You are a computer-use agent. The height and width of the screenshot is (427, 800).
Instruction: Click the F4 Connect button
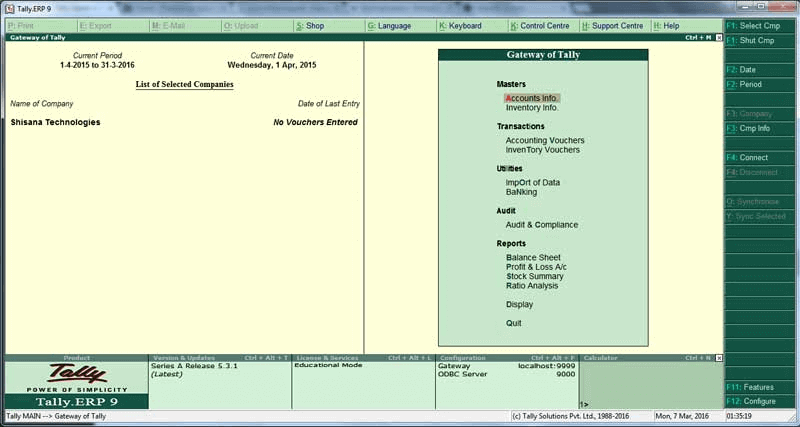759,158
